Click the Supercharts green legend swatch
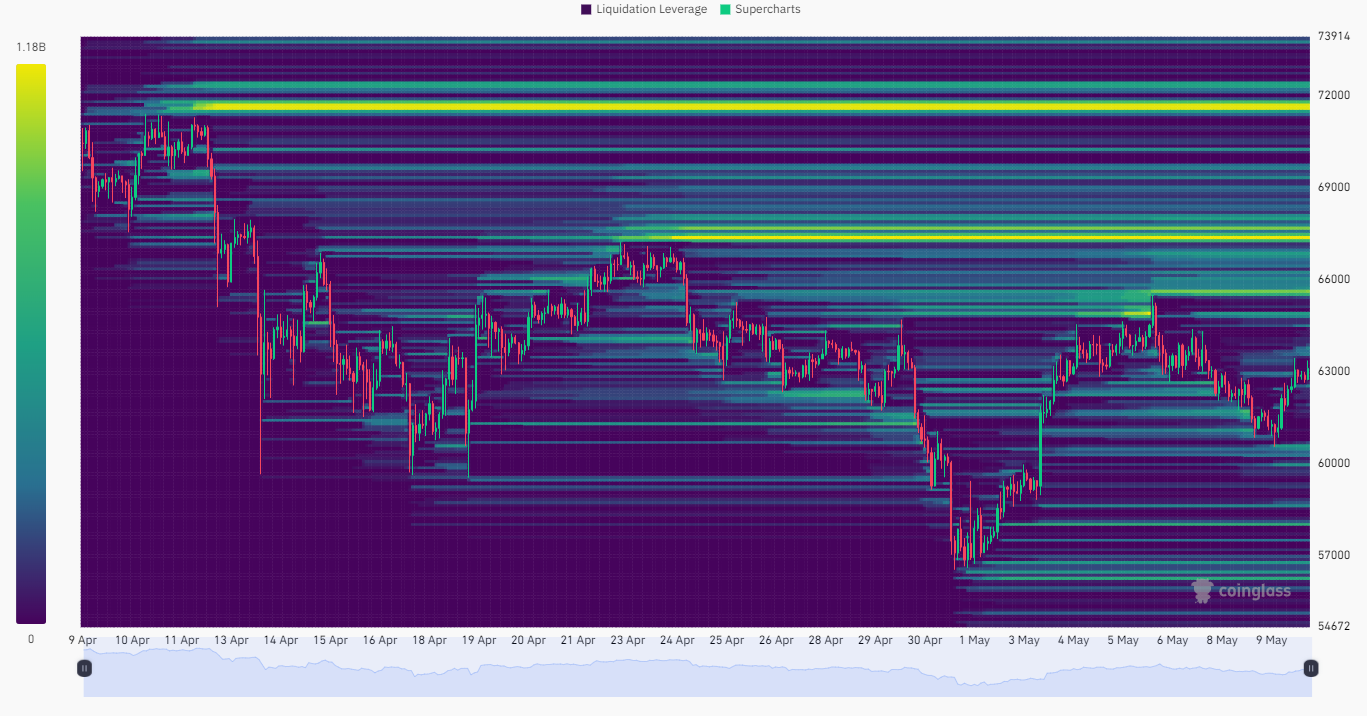 [x=725, y=9]
